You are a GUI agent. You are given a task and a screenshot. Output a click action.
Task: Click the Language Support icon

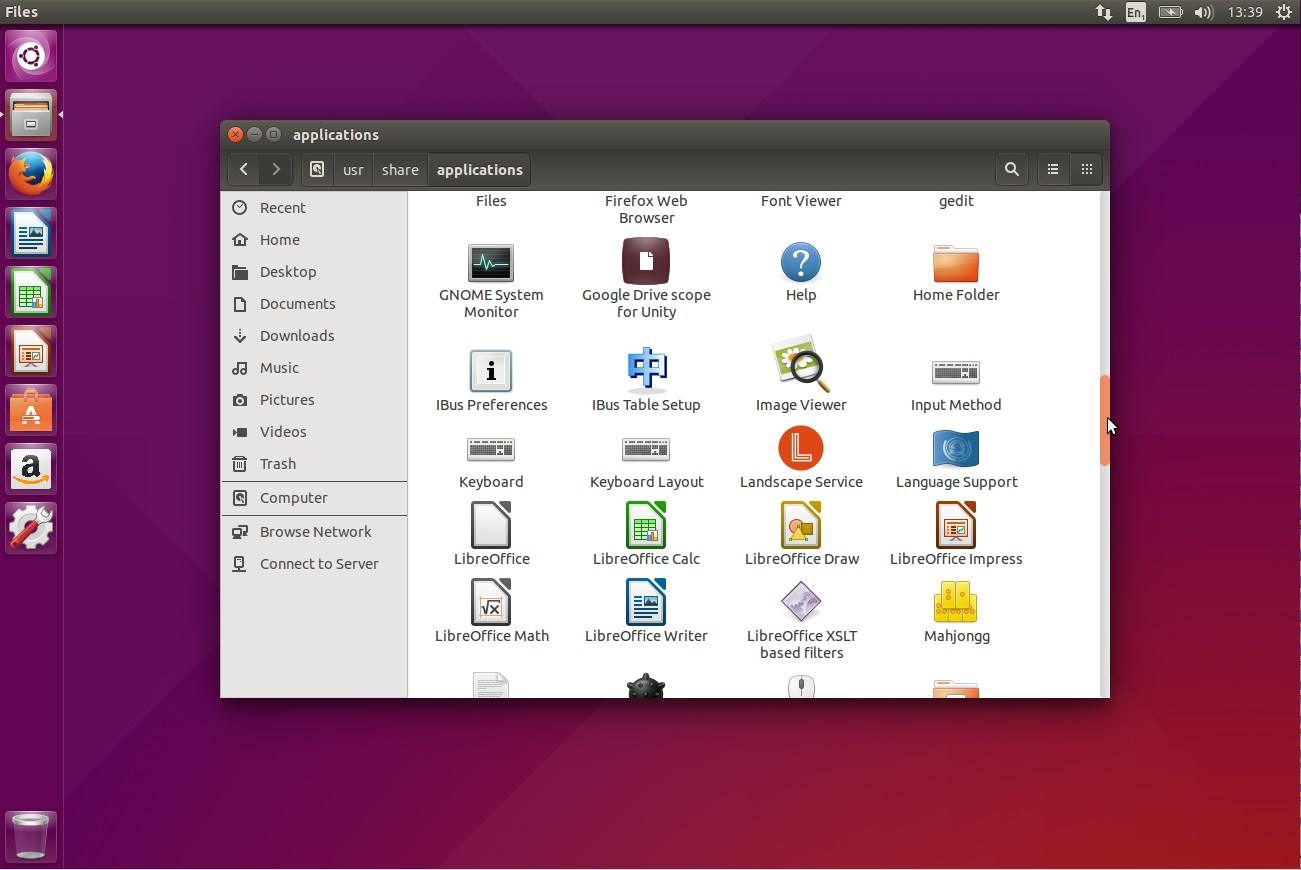956,449
